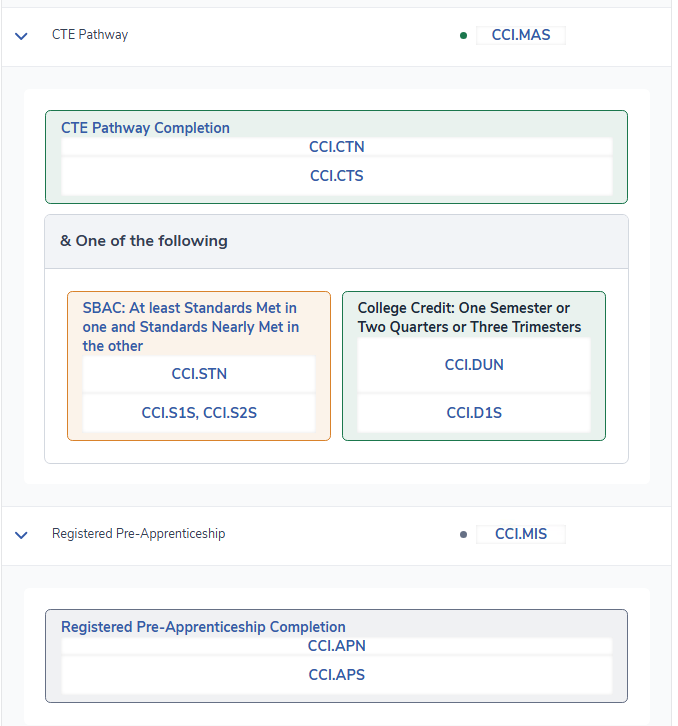This screenshot has width=678, height=726.
Task: Open the CCI.APS indicator link
Action: pyautogui.click(x=336, y=675)
